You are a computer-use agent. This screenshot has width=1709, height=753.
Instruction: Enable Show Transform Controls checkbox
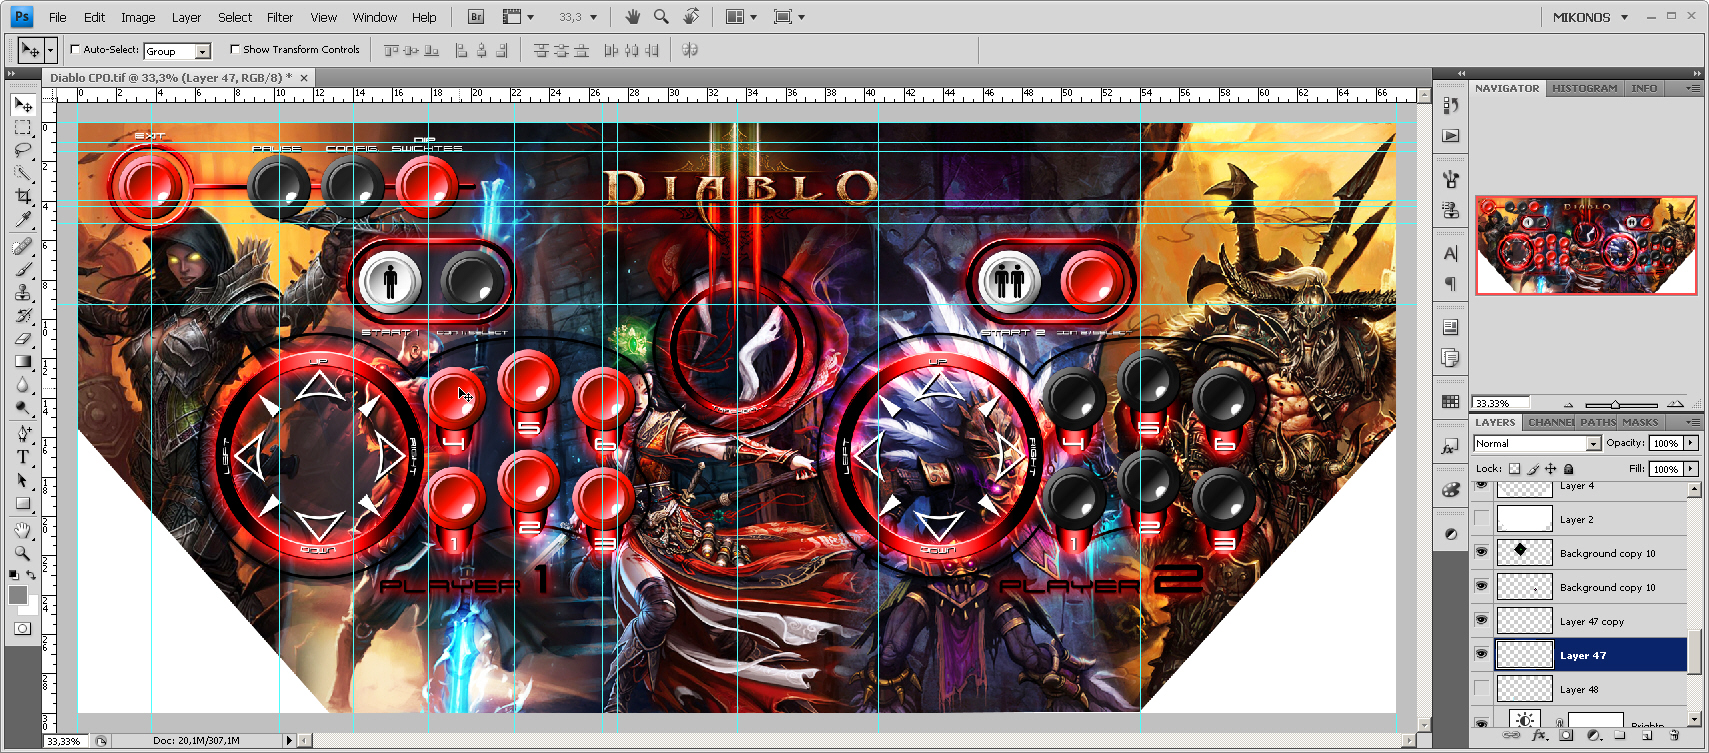coord(235,49)
